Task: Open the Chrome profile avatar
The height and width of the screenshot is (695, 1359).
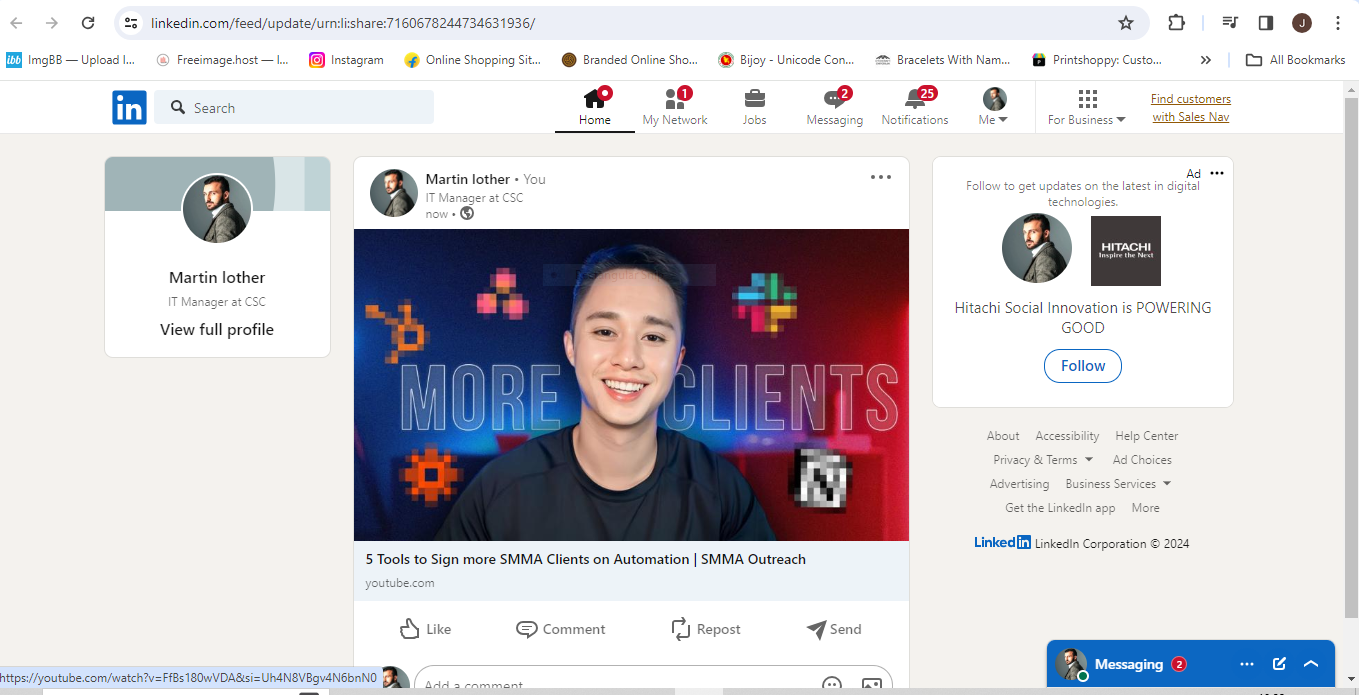Action: (1302, 22)
